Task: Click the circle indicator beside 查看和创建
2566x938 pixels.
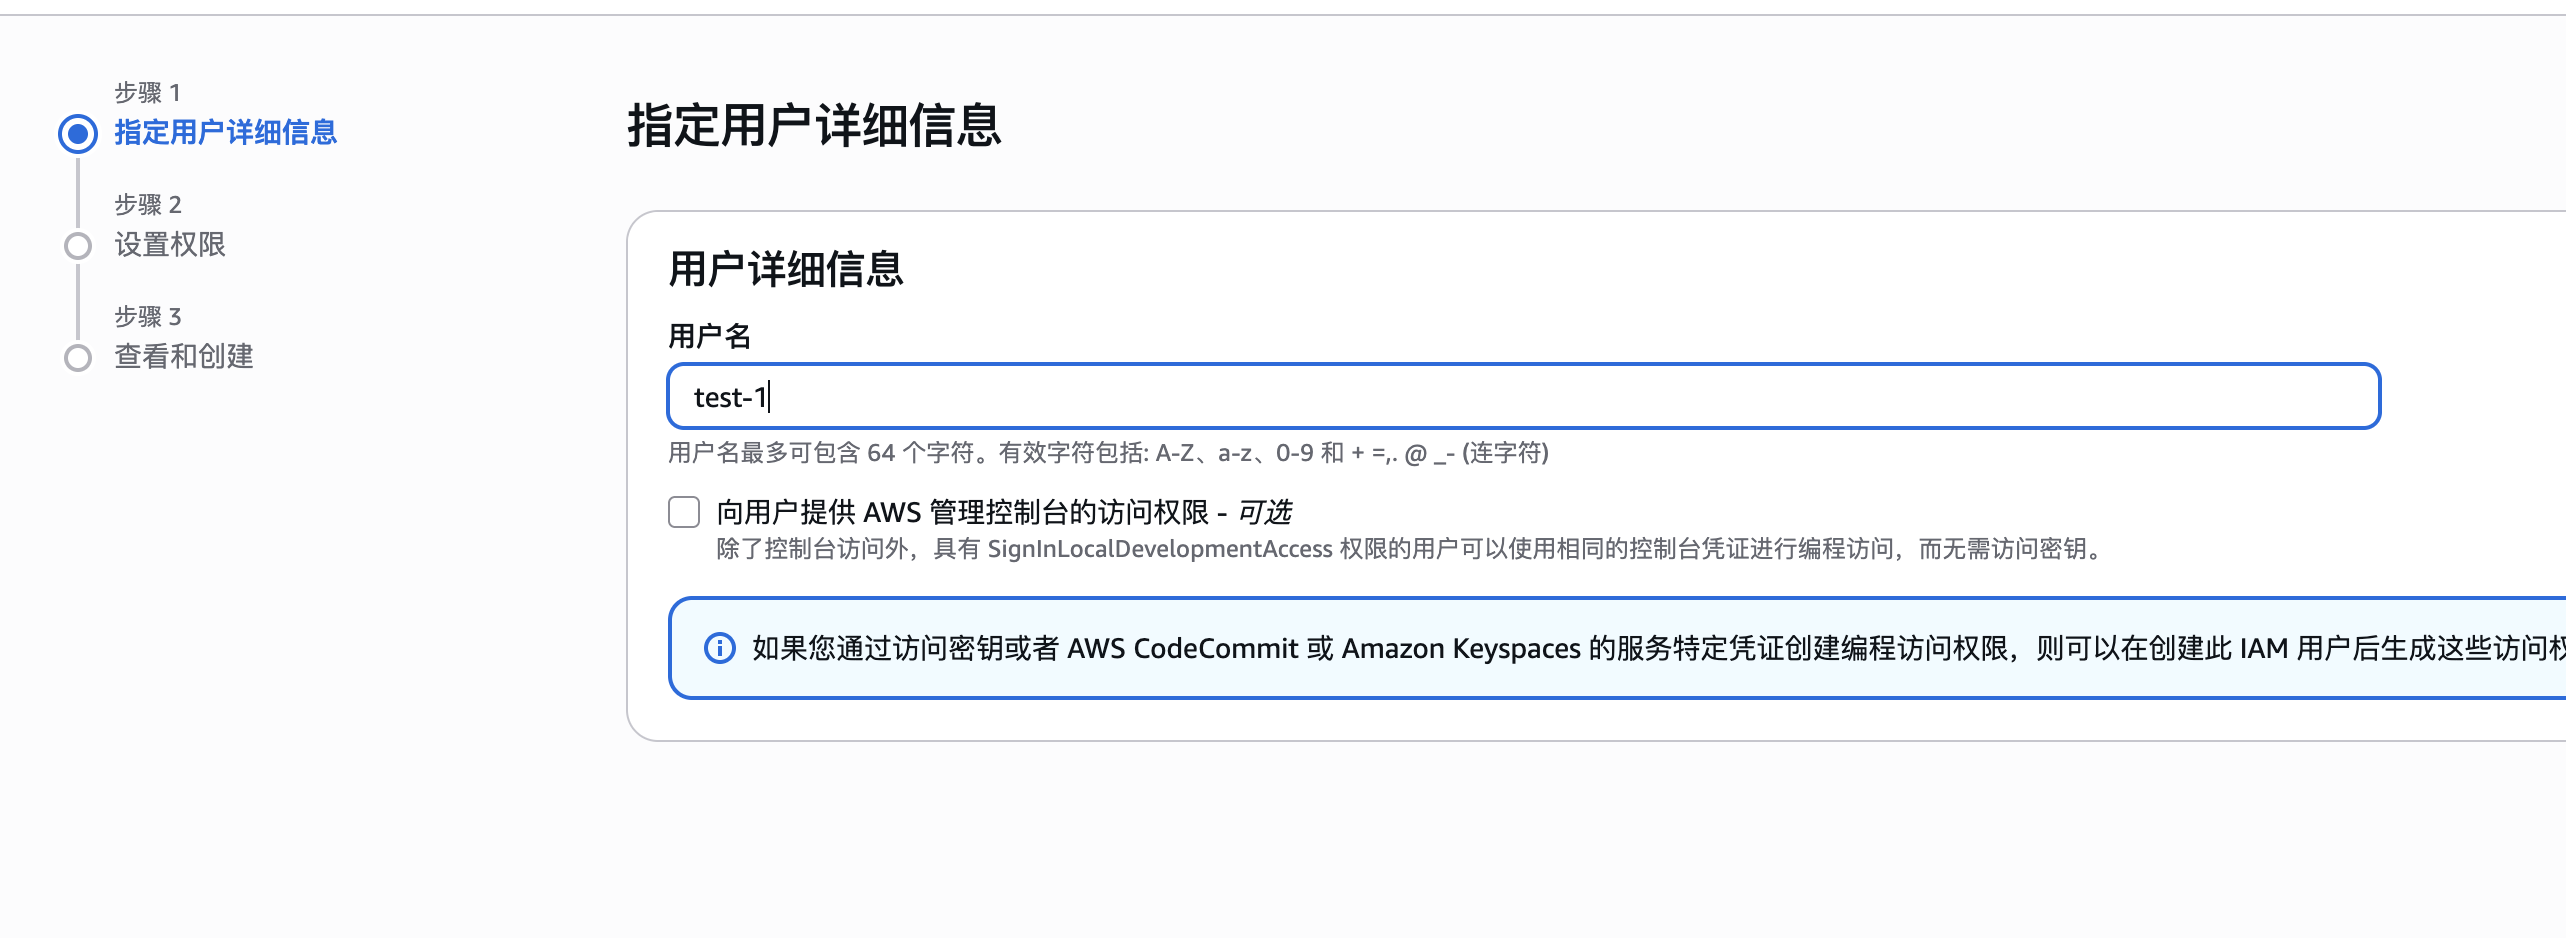Action: 78,357
